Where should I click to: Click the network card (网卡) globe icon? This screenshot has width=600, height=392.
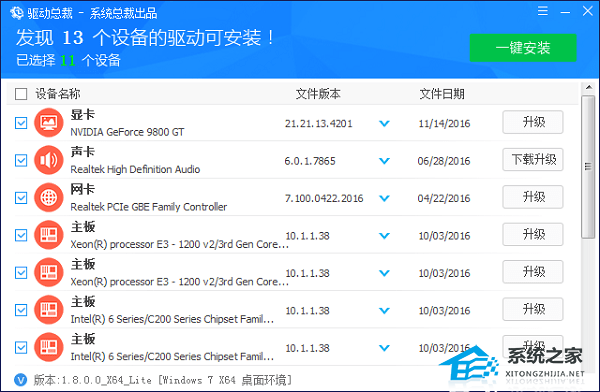[x=49, y=198]
